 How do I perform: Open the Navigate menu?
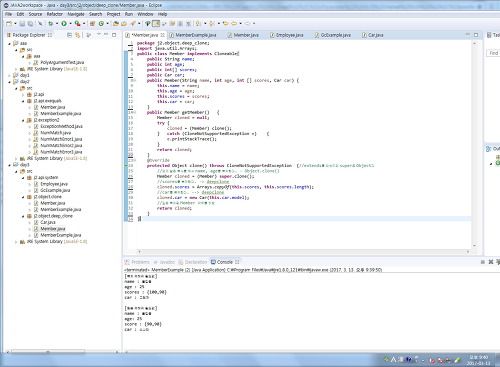[76, 14]
